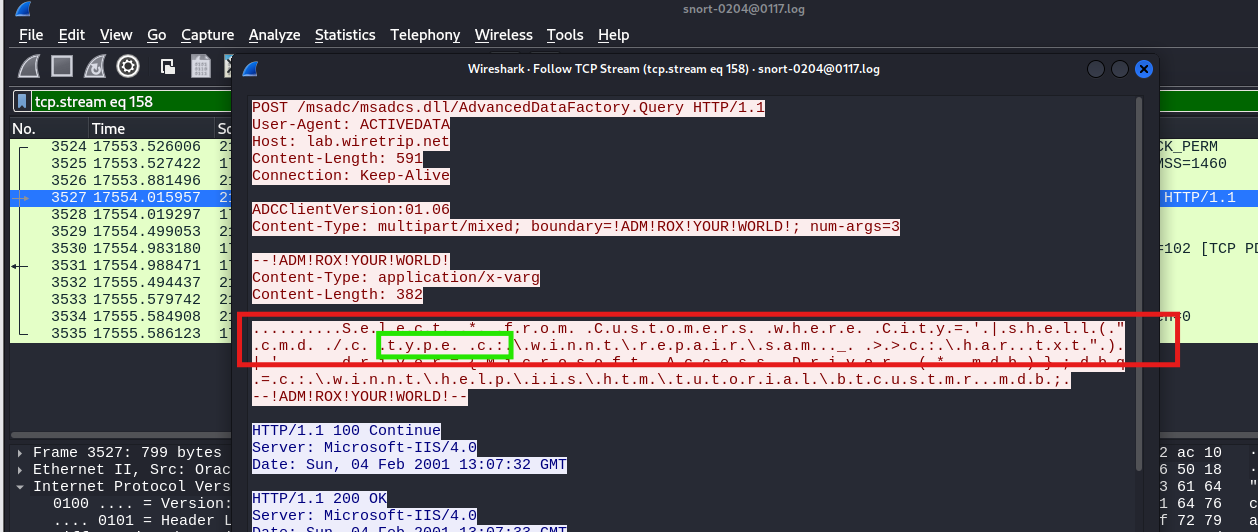Click the Start capturing packets shark fin icon
Image resolution: width=1258 pixels, height=532 pixels.
30,67
